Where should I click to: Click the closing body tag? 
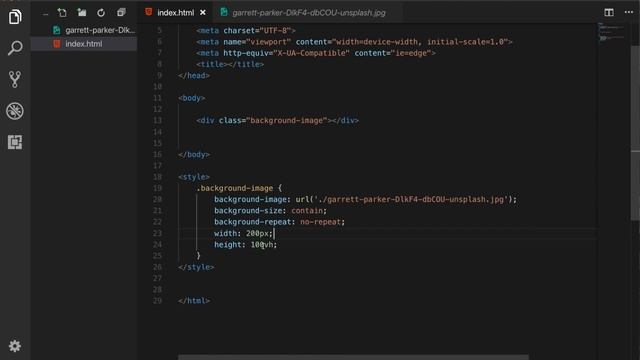click(x=194, y=154)
